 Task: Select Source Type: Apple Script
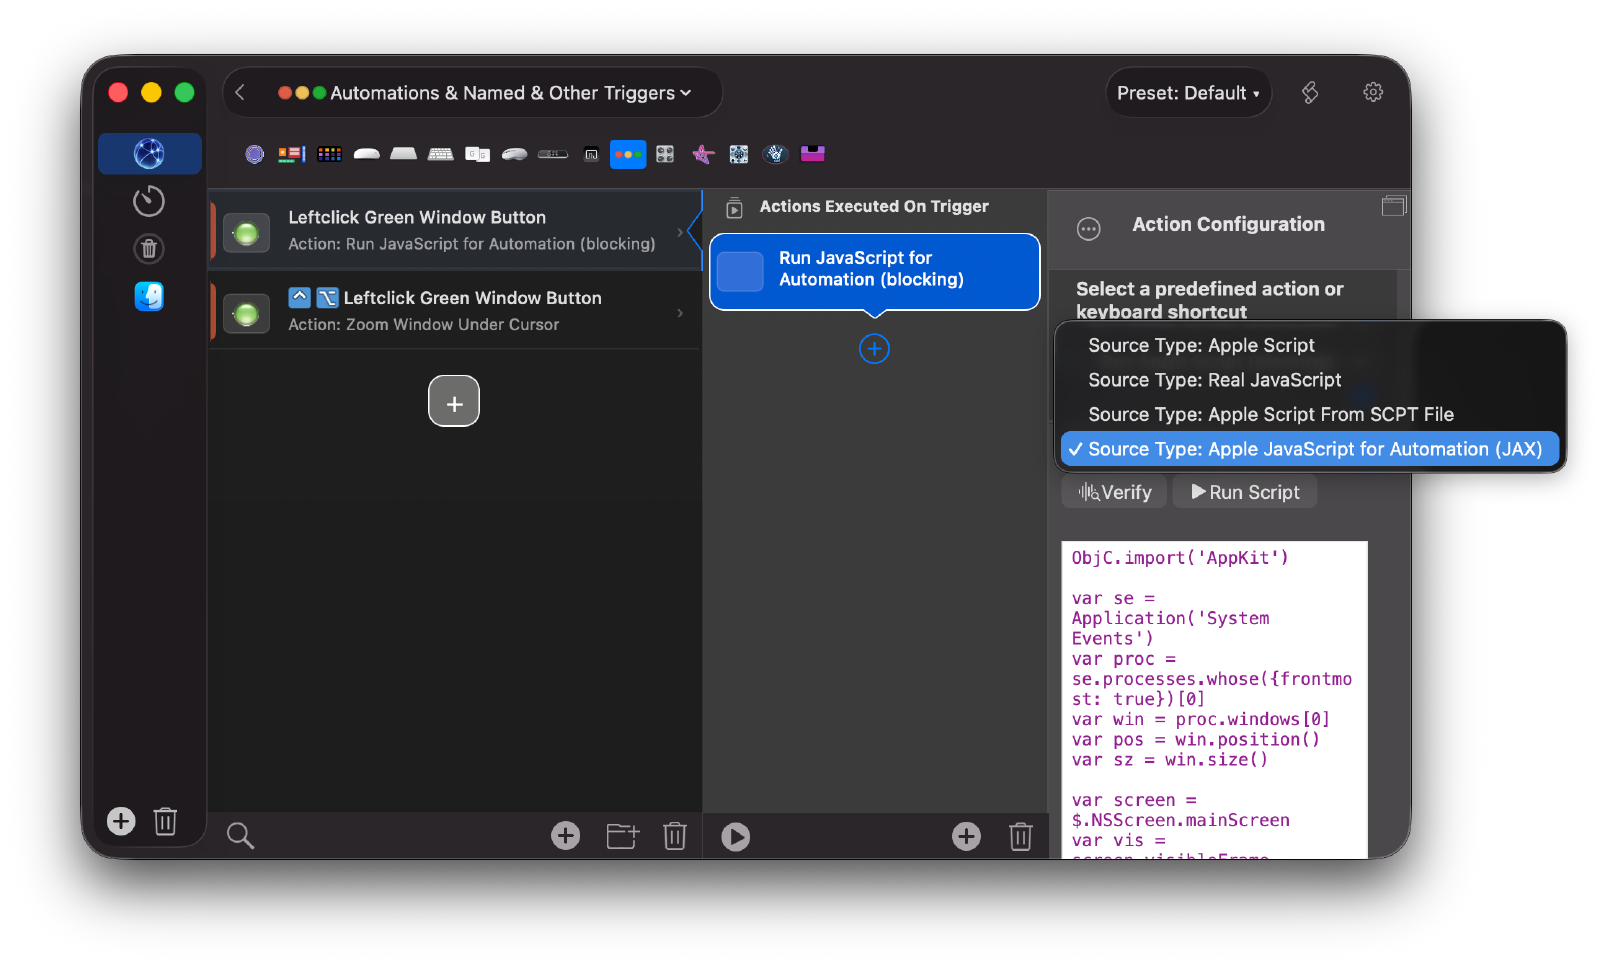pos(1200,345)
